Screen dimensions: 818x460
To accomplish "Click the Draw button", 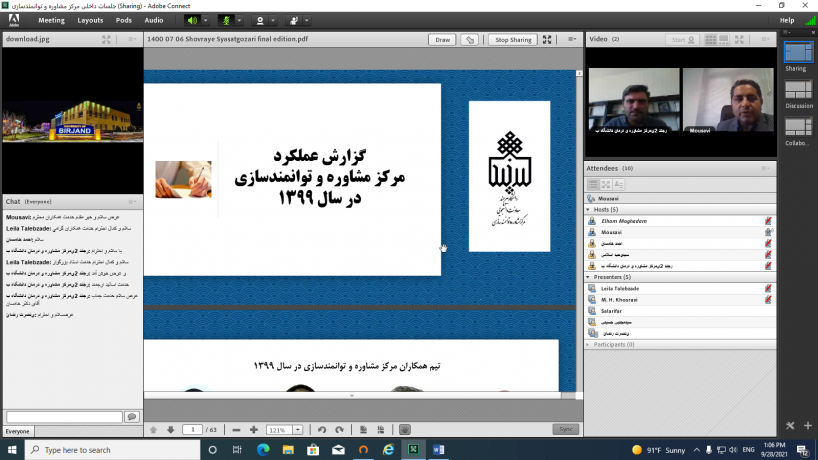I will coord(442,40).
